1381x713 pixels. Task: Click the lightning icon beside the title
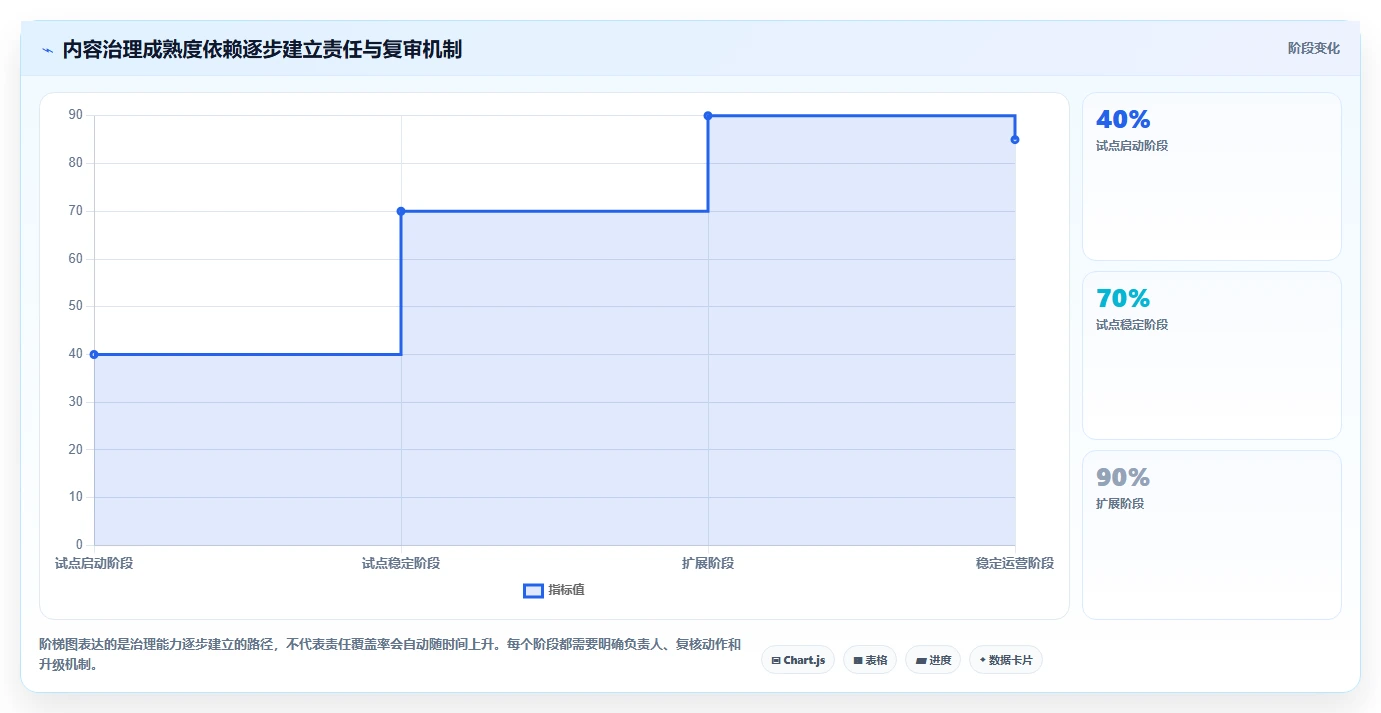click(x=47, y=50)
